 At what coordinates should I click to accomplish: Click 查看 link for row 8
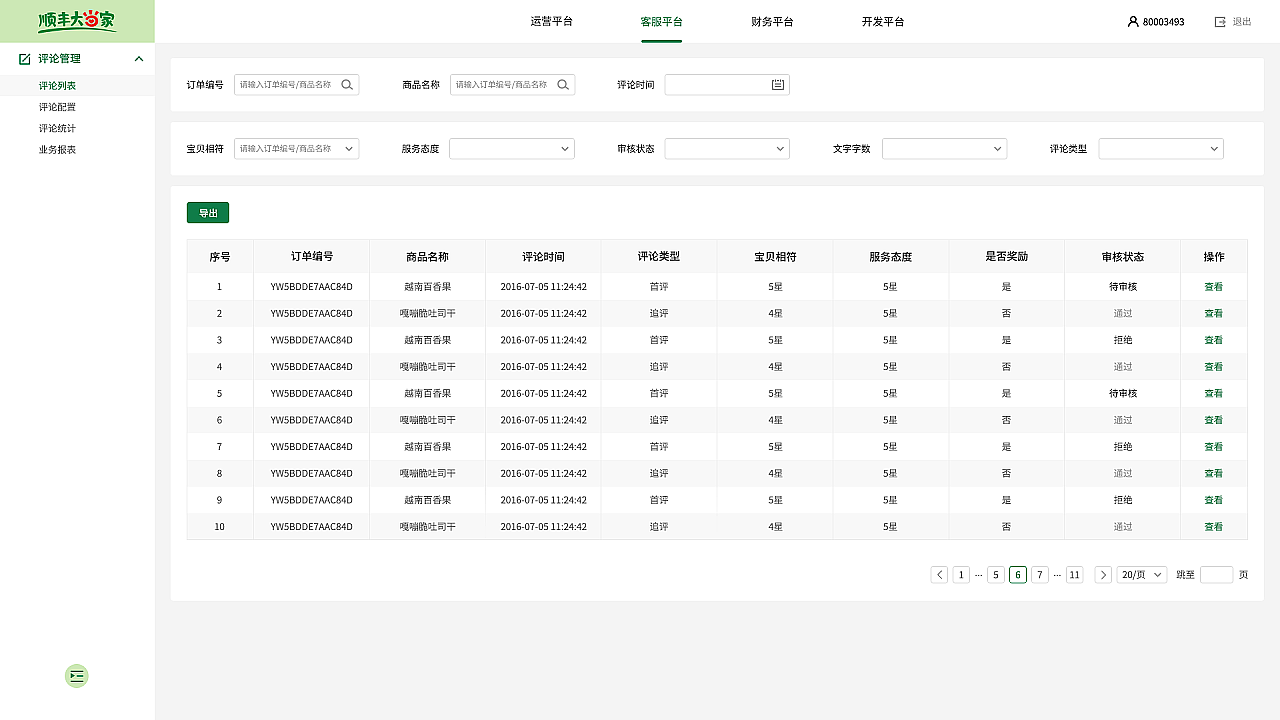click(x=1214, y=473)
